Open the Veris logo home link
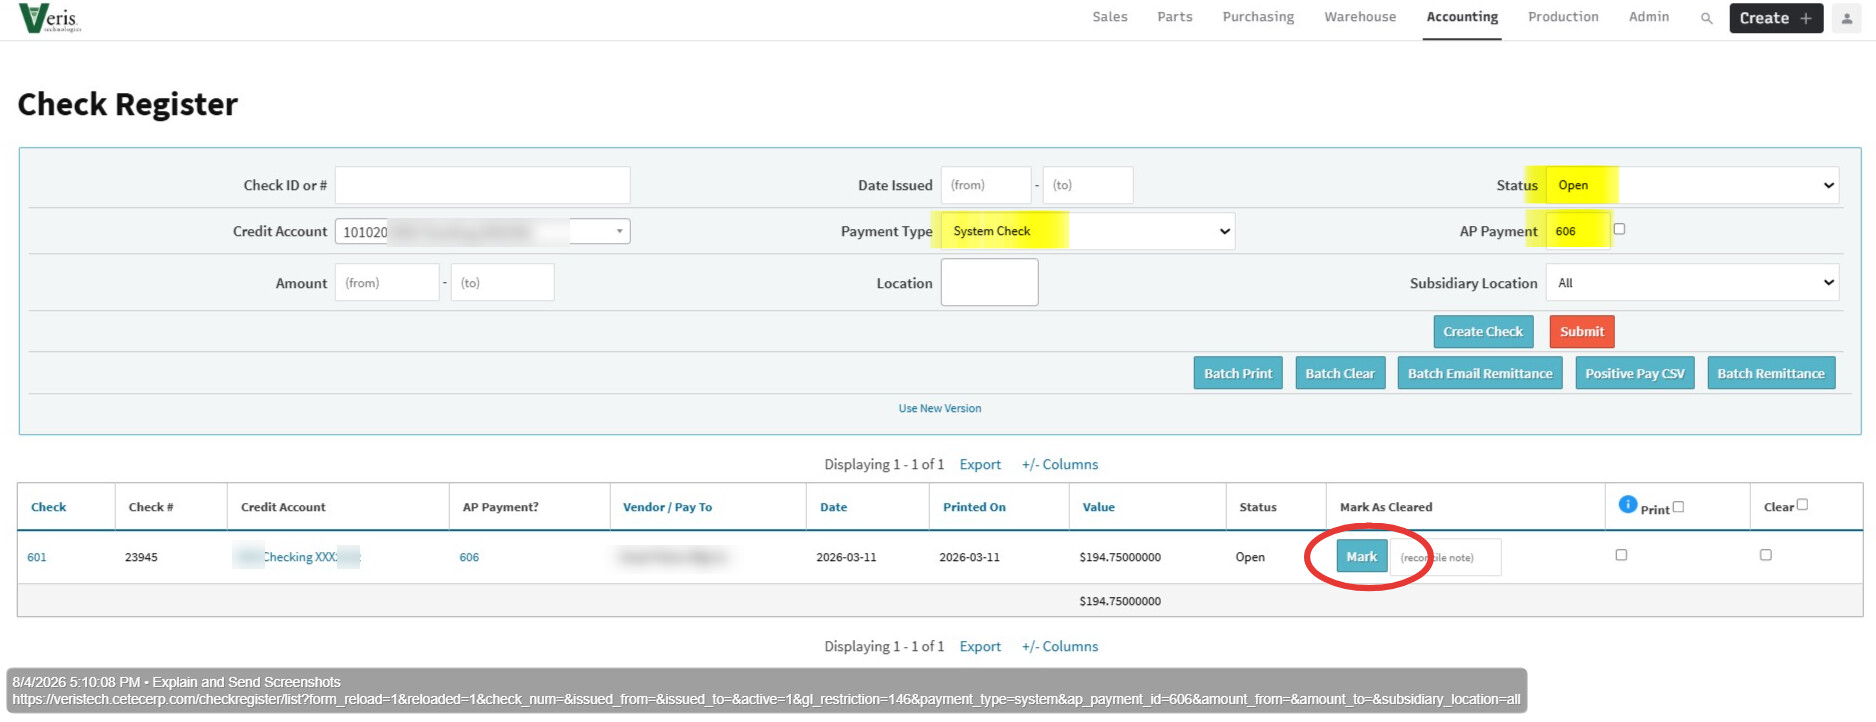This screenshot has width=1876, height=722. pyautogui.click(x=50, y=18)
